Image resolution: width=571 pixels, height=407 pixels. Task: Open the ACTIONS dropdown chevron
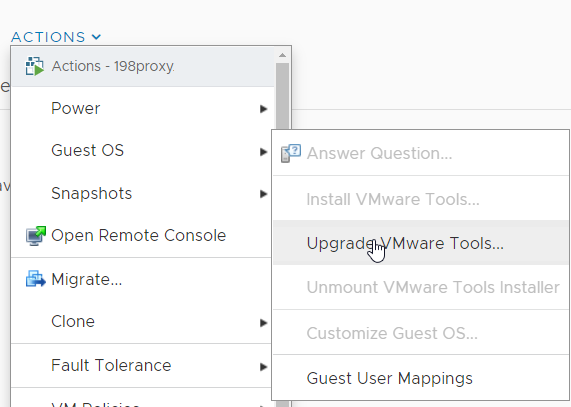(x=96, y=37)
